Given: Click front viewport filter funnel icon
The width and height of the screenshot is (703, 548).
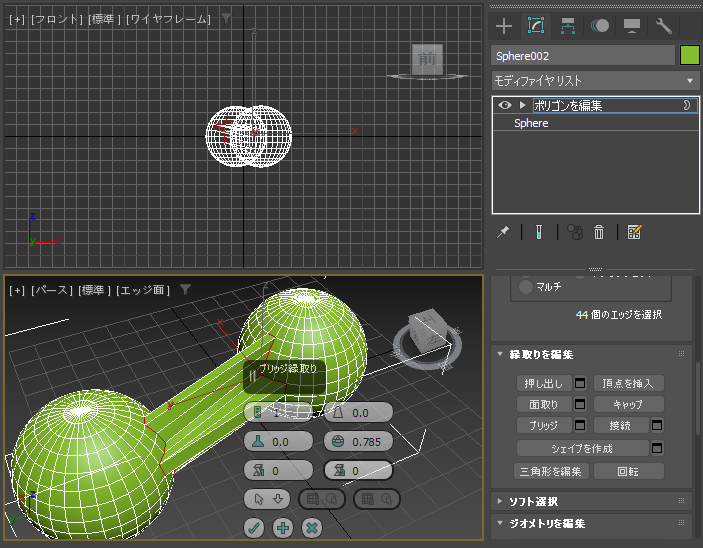Looking at the screenshot, I should coord(226,18).
